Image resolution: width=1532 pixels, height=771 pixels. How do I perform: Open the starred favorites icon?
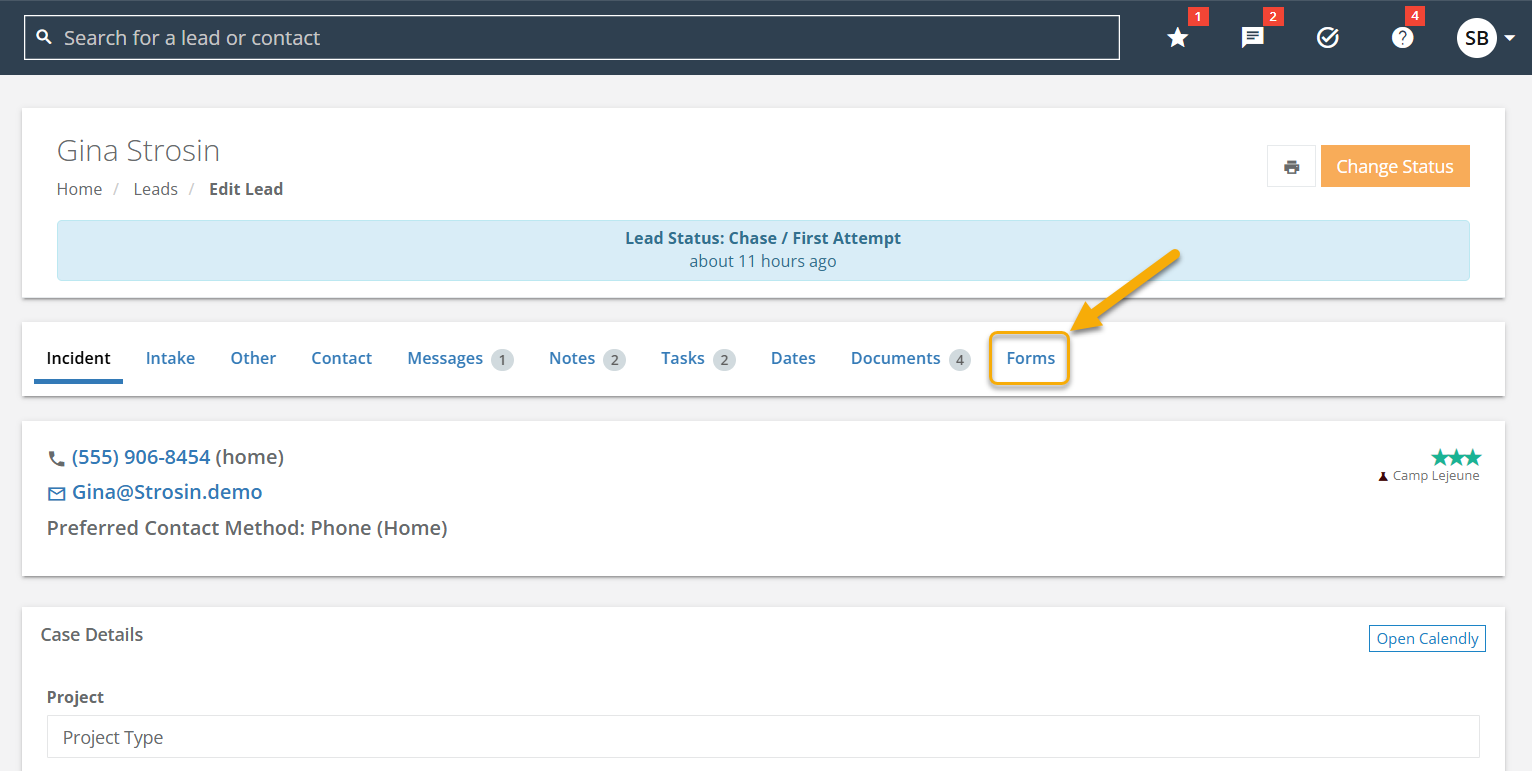point(1178,38)
